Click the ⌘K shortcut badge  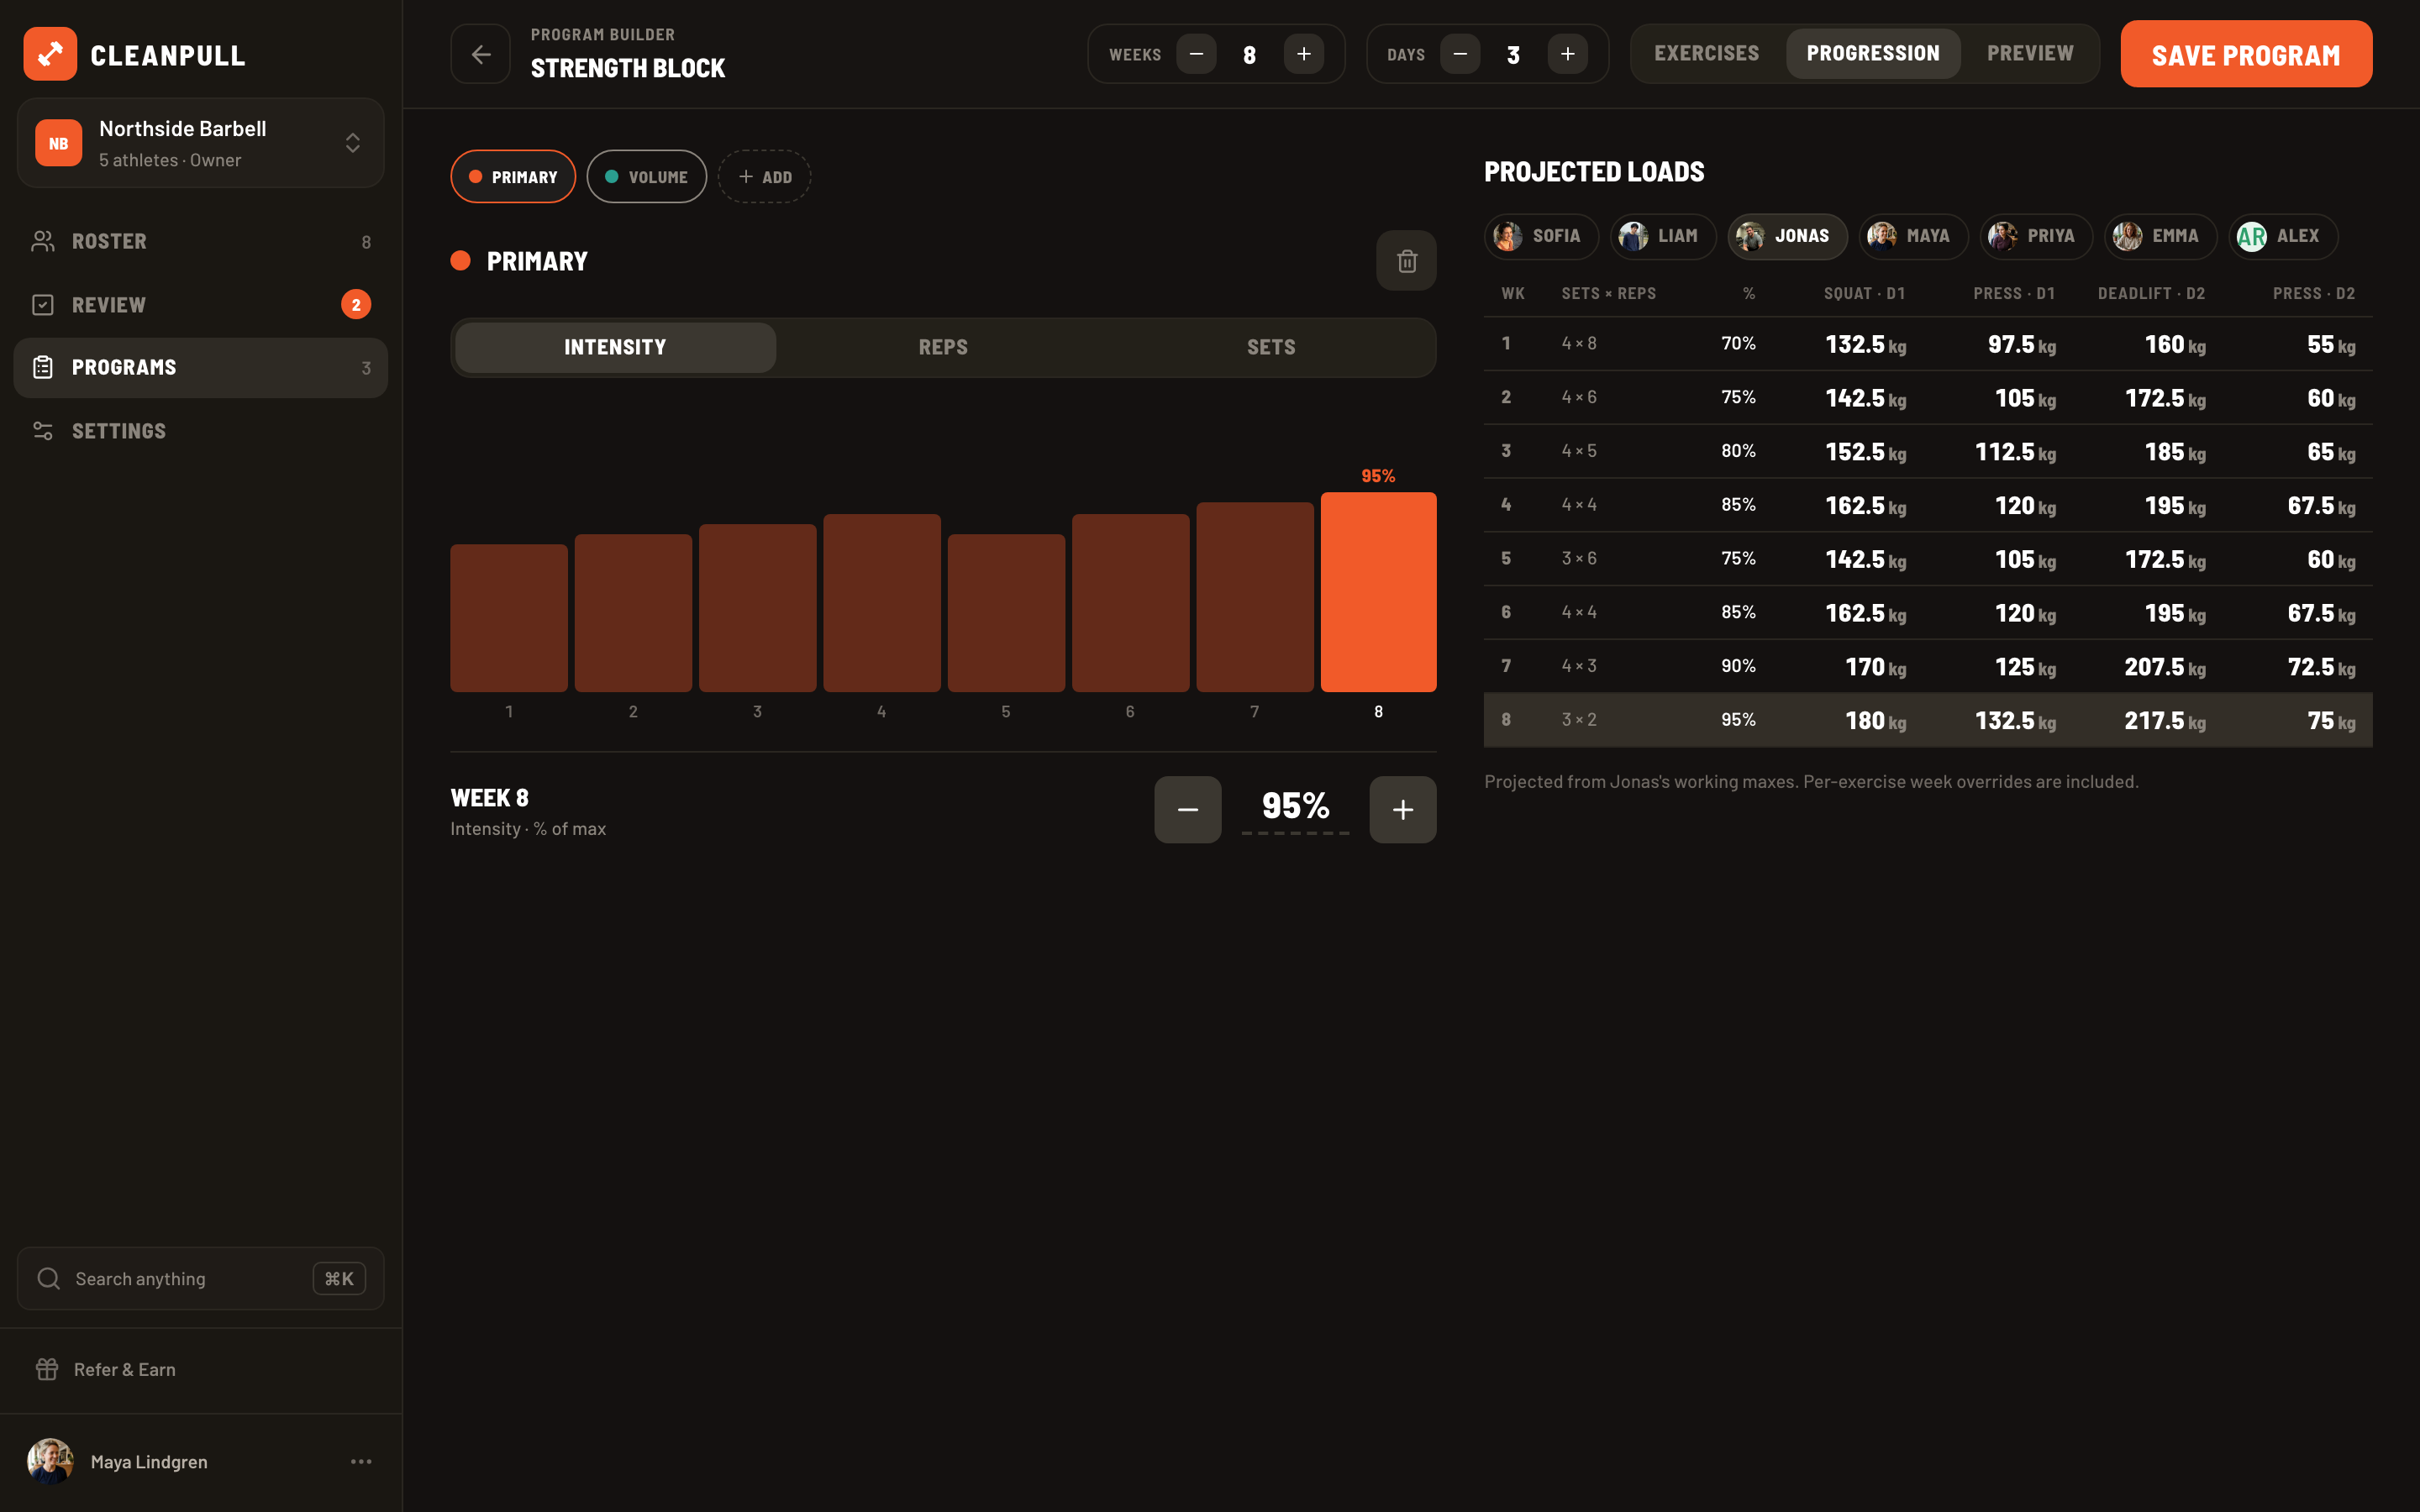[x=339, y=1278]
